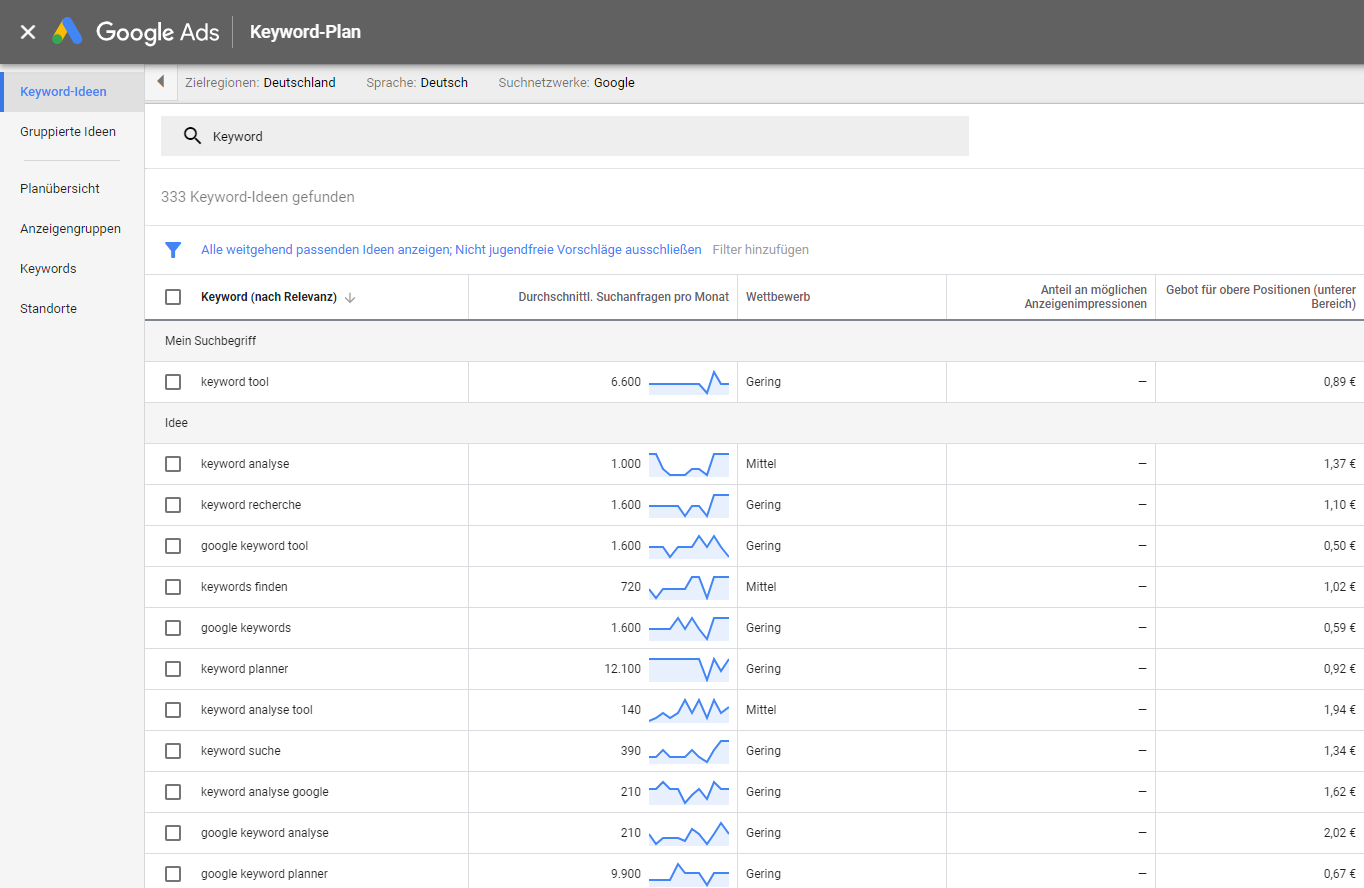Click the sort arrow next to Keyword (nach Relevanz)
Screen dimensions: 1364x888
[x=350, y=298]
